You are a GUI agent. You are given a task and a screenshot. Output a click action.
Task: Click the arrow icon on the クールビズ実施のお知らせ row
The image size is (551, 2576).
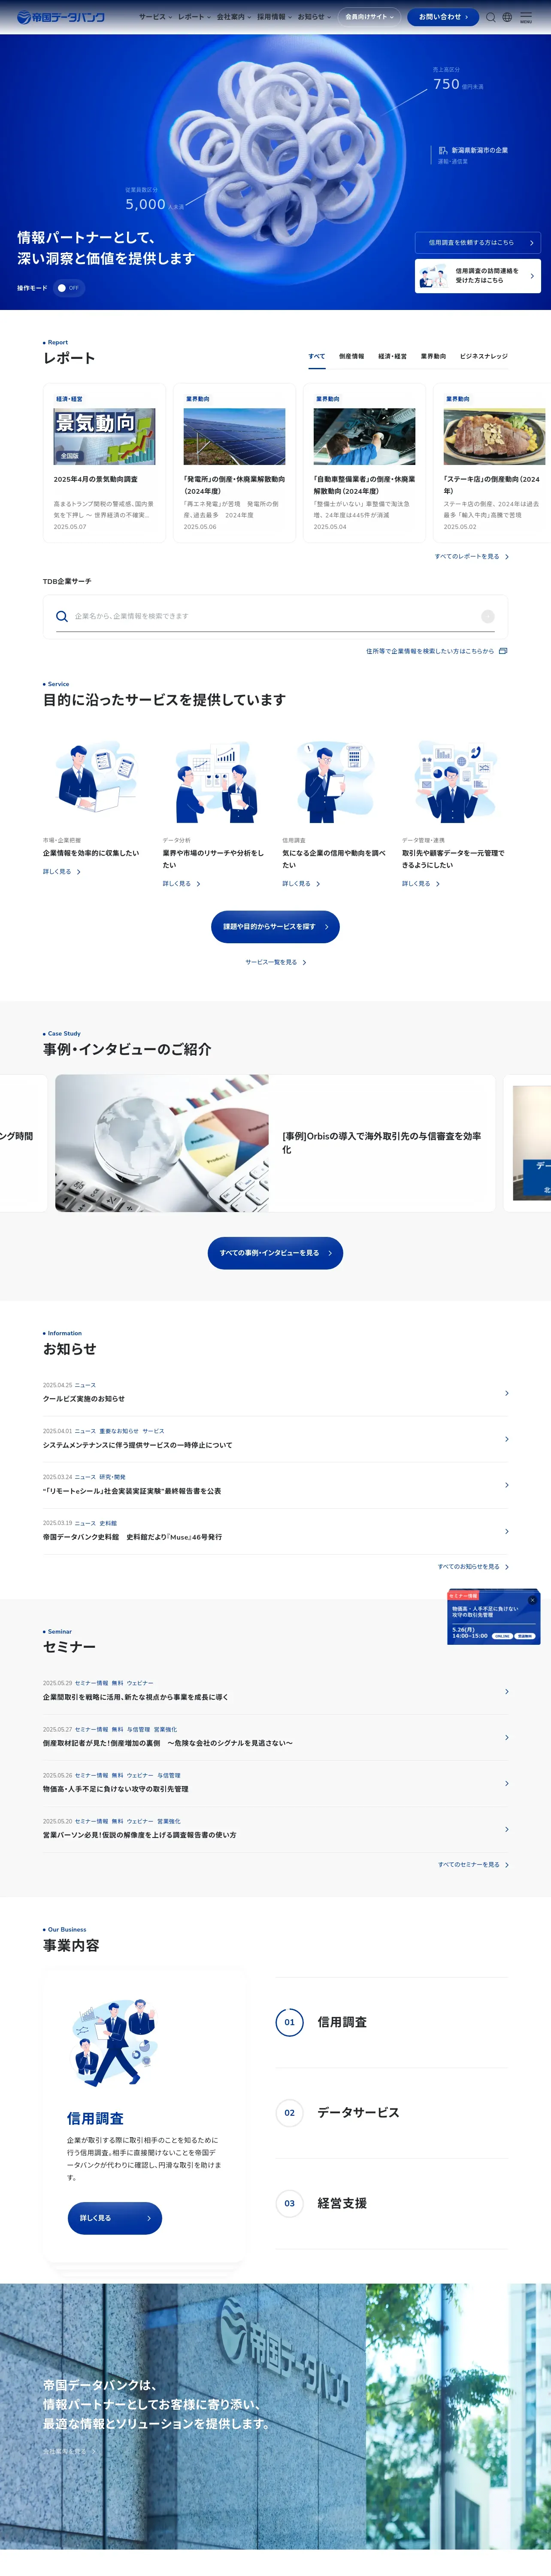coord(507,1393)
